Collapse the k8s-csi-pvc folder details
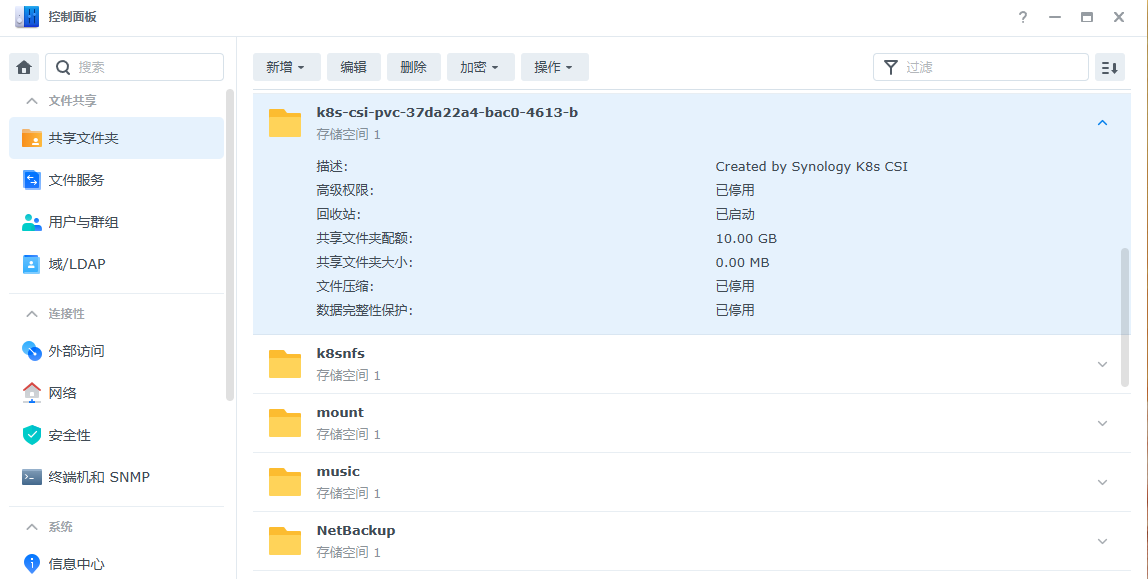The width and height of the screenshot is (1148, 579). pos(1103,123)
